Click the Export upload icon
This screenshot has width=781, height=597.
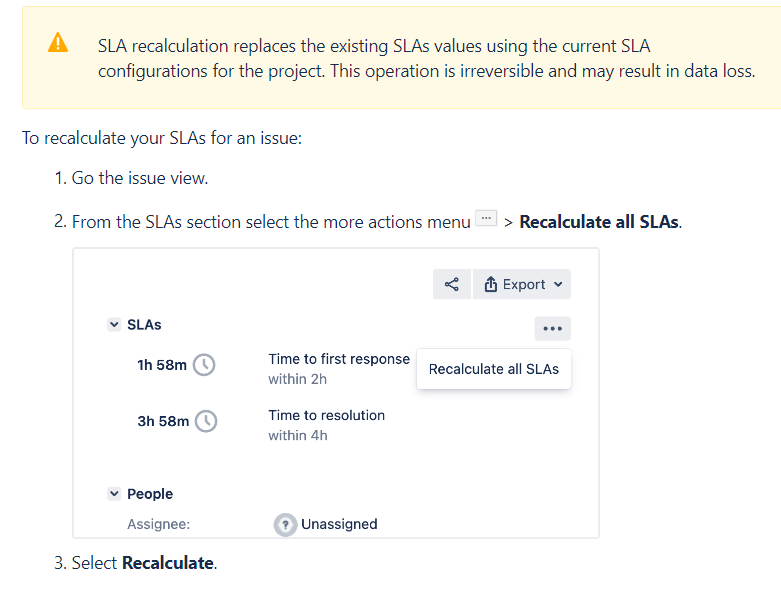[491, 284]
